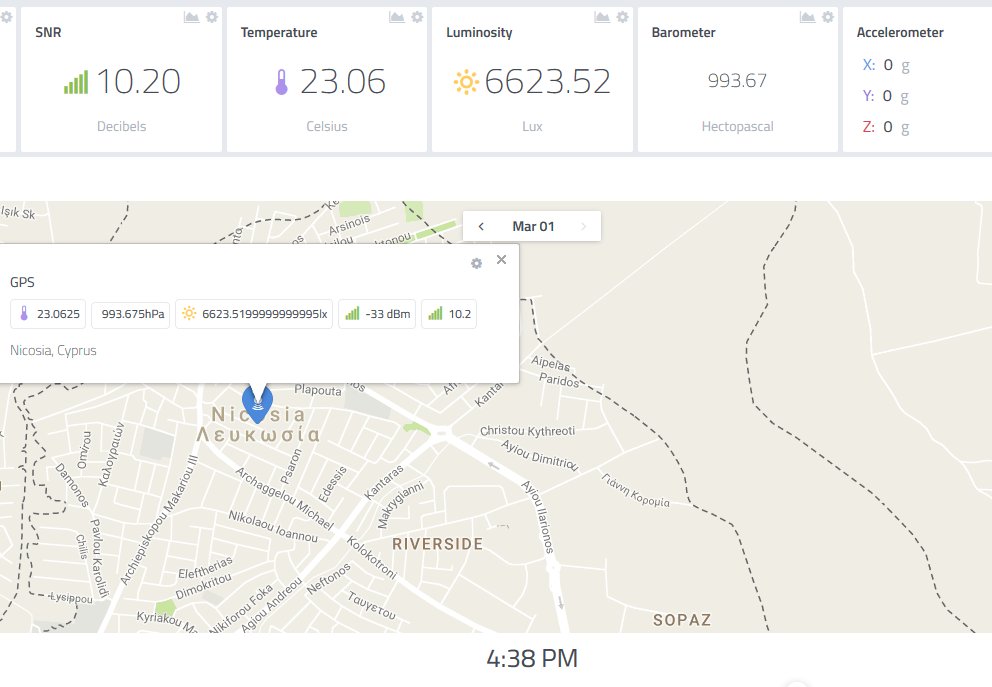Click the 993.675hPa pressure chip

click(x=130, y=314)
